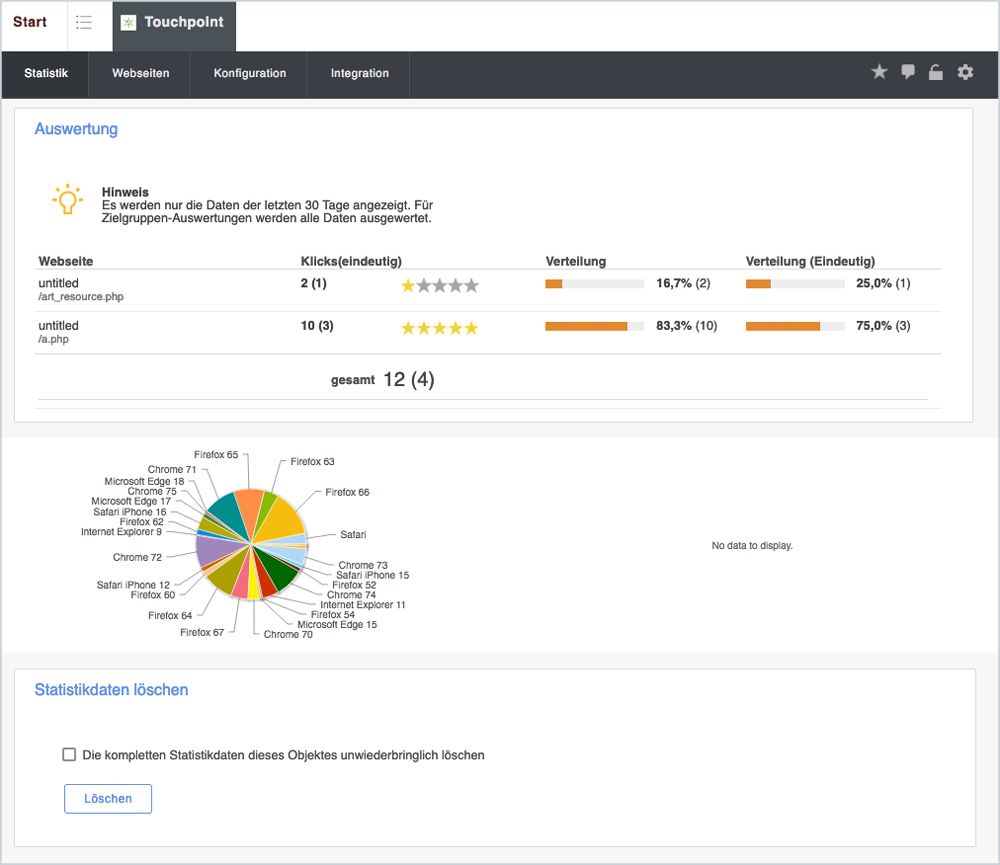Viewport: 1000px width, 865px height.
Task: Click the 25,0% Verteilung (Eindeutig) bar
Action: point(795,284)
